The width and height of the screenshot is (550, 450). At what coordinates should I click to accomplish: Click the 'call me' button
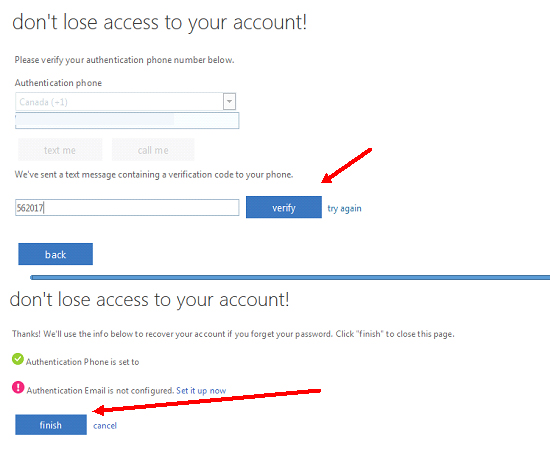(153, 150)
